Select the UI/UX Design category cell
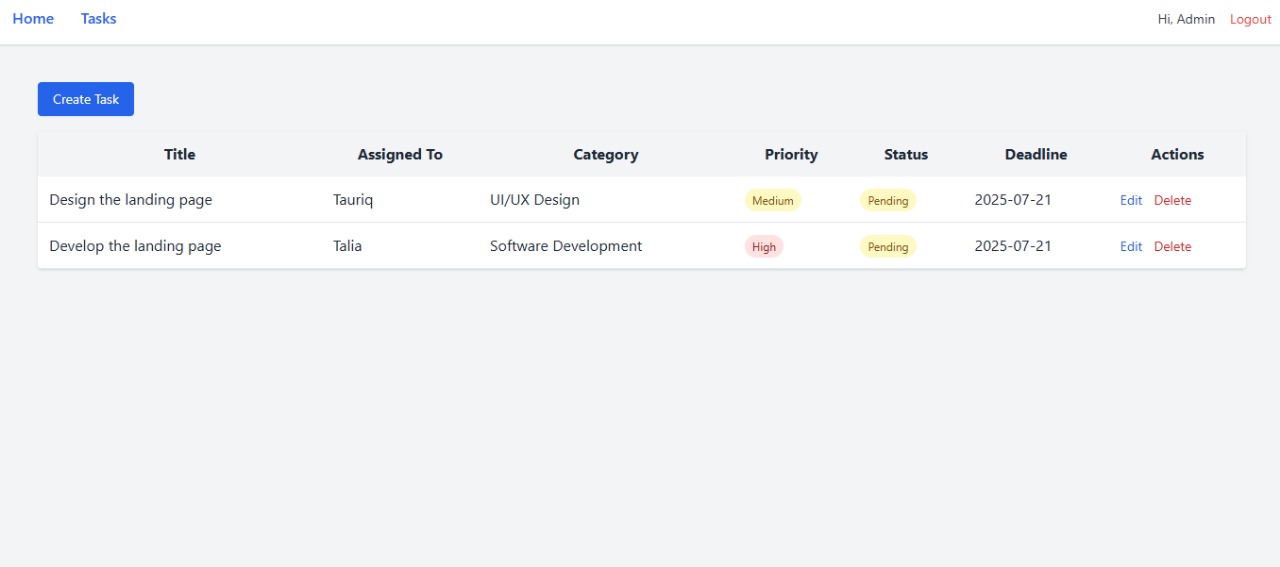Viewport: 1280px width, 567px height. (x=534, y=200)
